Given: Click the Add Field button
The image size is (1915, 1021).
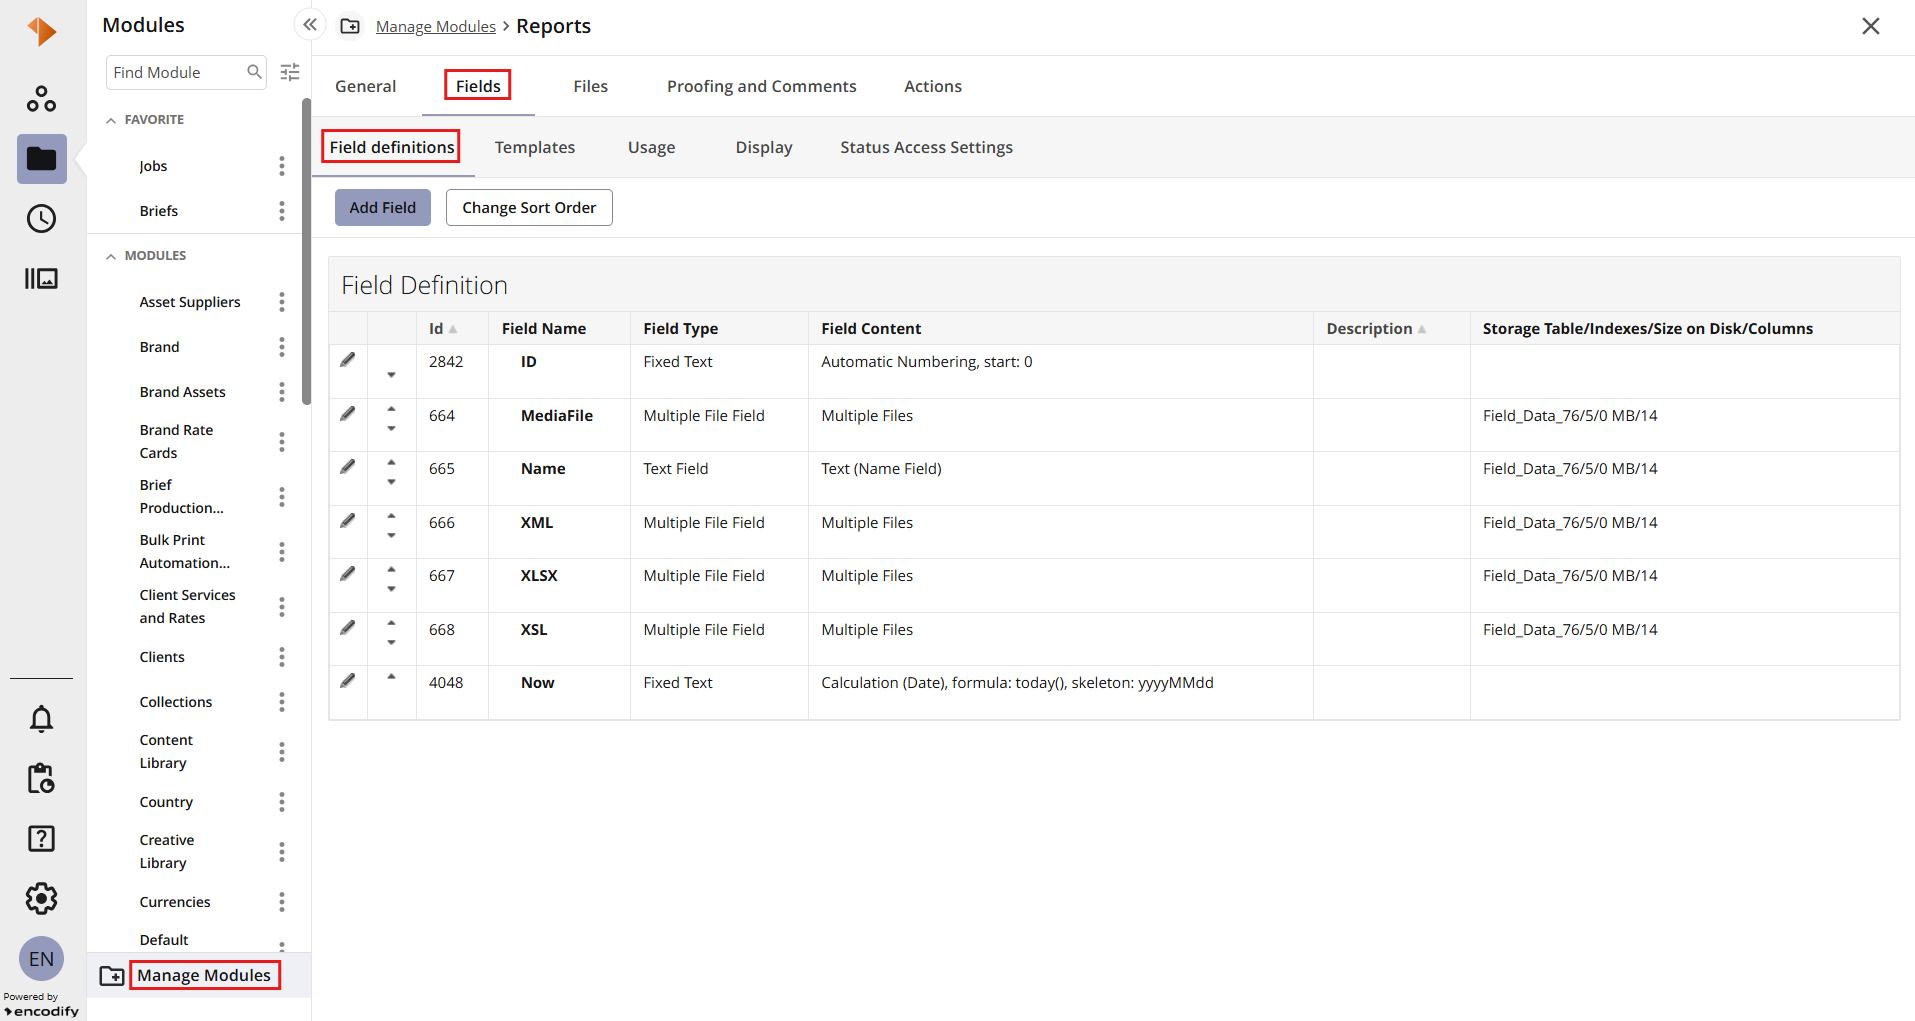Looking at the screenshot, I should pyautogui.click(x=383, y=207).
